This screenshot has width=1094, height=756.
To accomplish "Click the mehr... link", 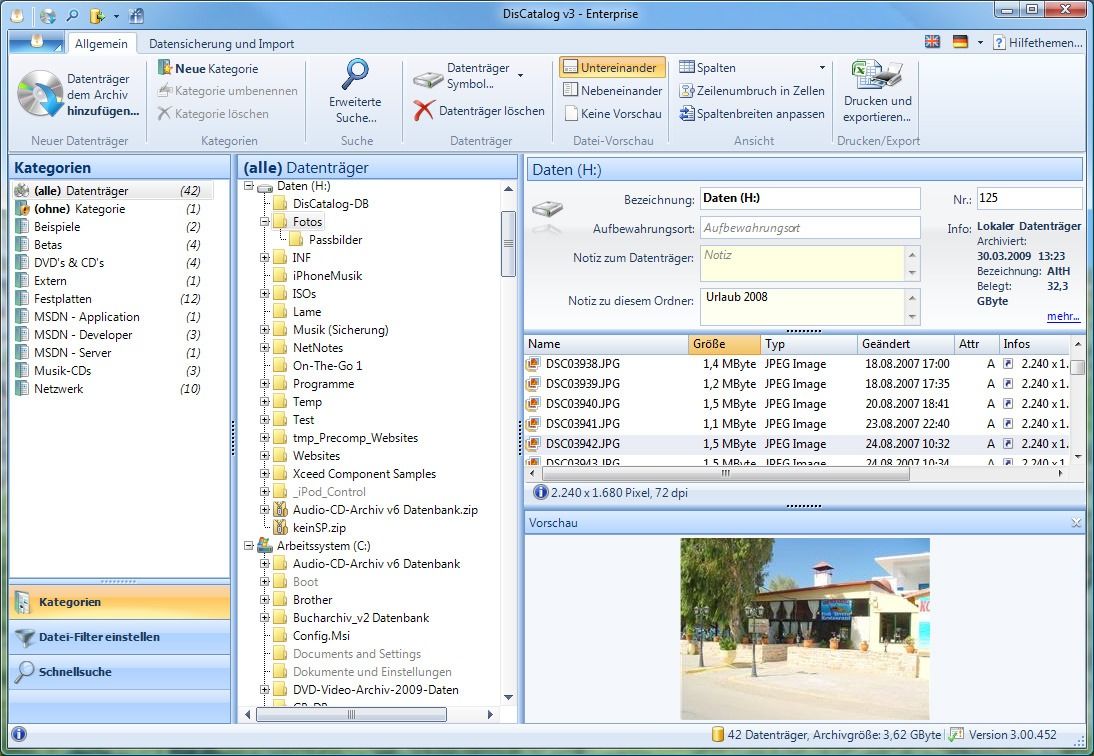I will (x=1063, y=316).
